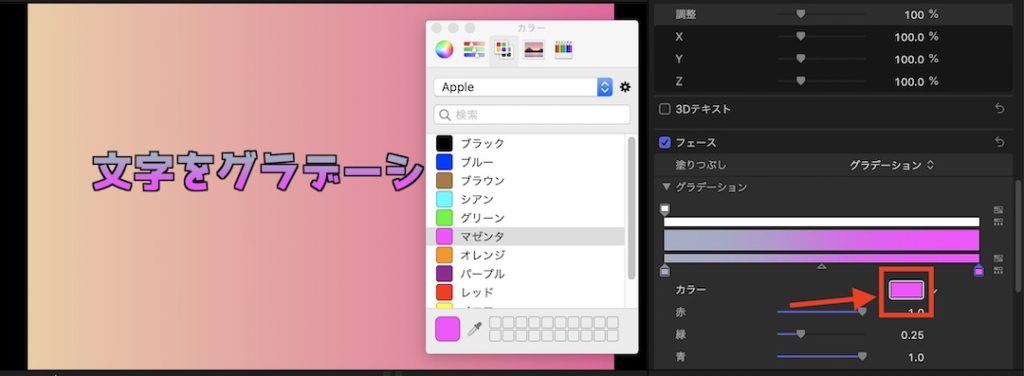This screenshot has height=376, width=1024.
Task: Click the Y scale slider
Action: coord(822,59)
